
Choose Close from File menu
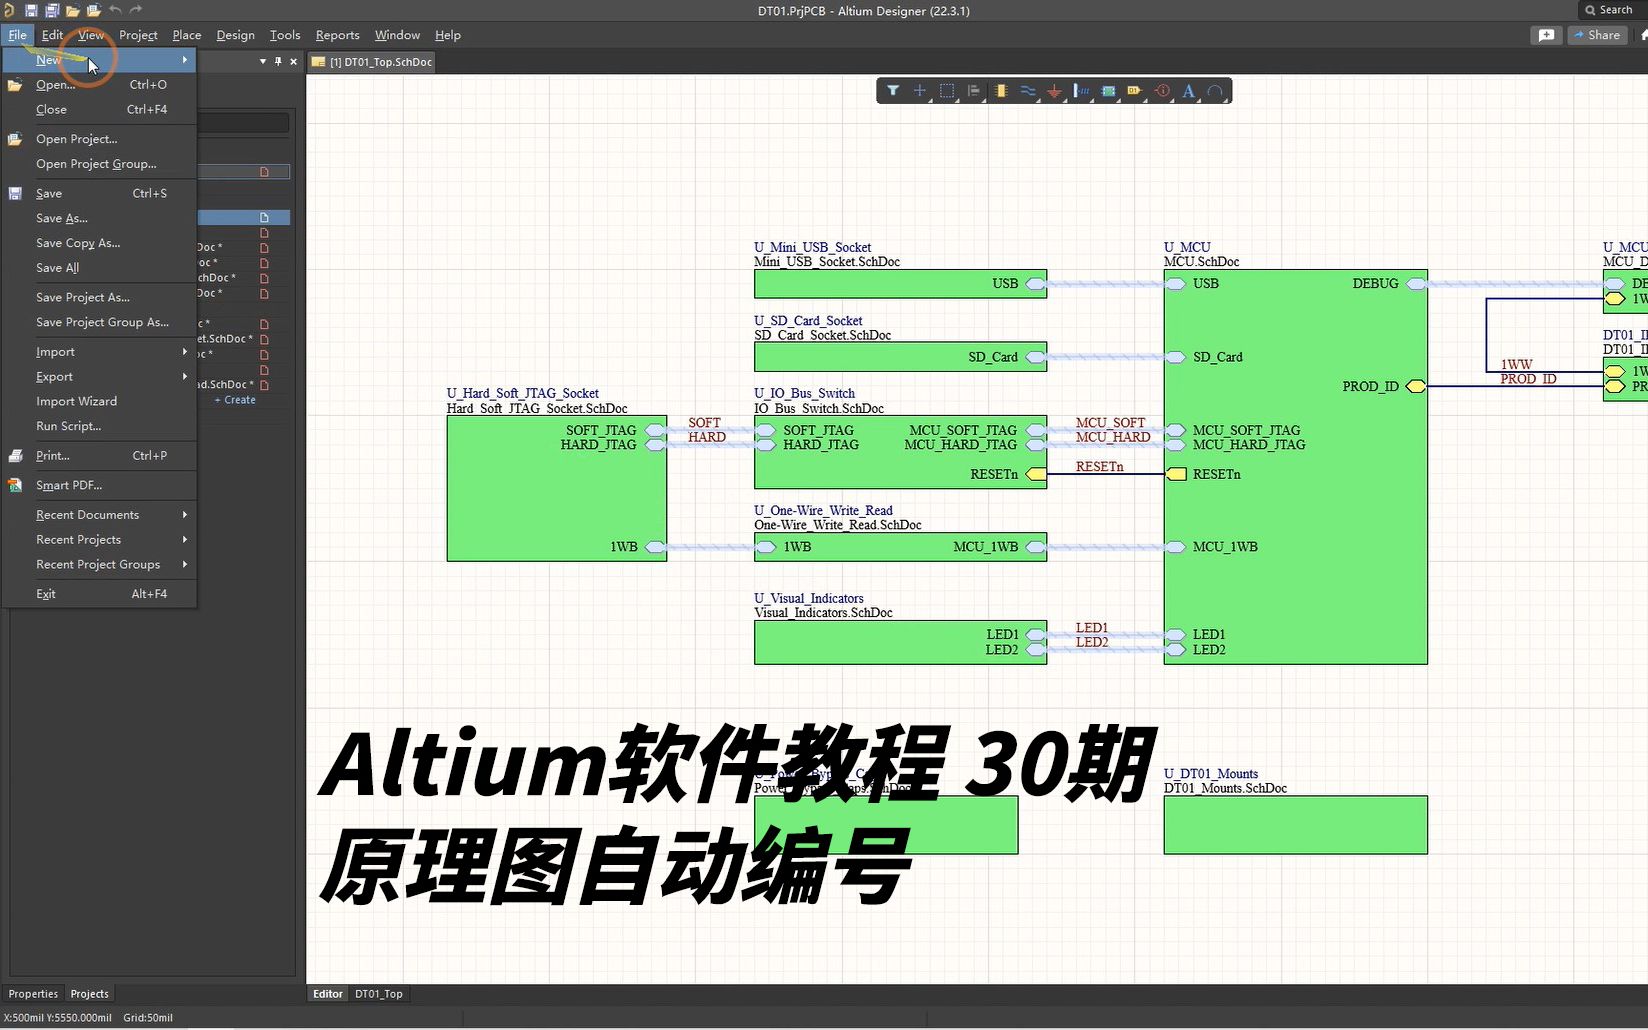(x=99, y=110)
